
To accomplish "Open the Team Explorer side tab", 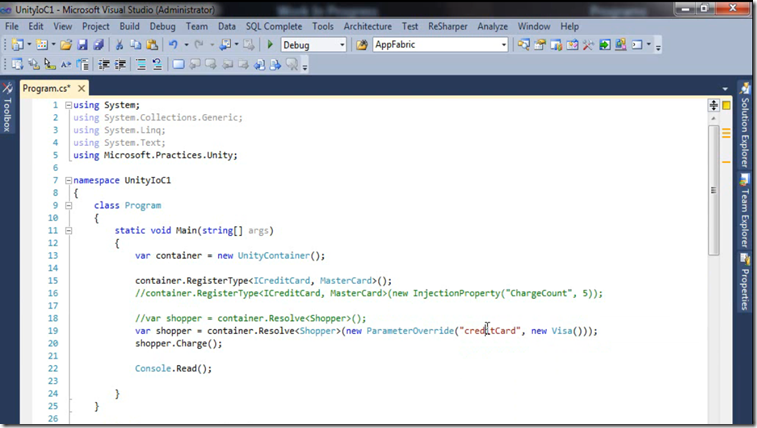I will tap(744, 211).
